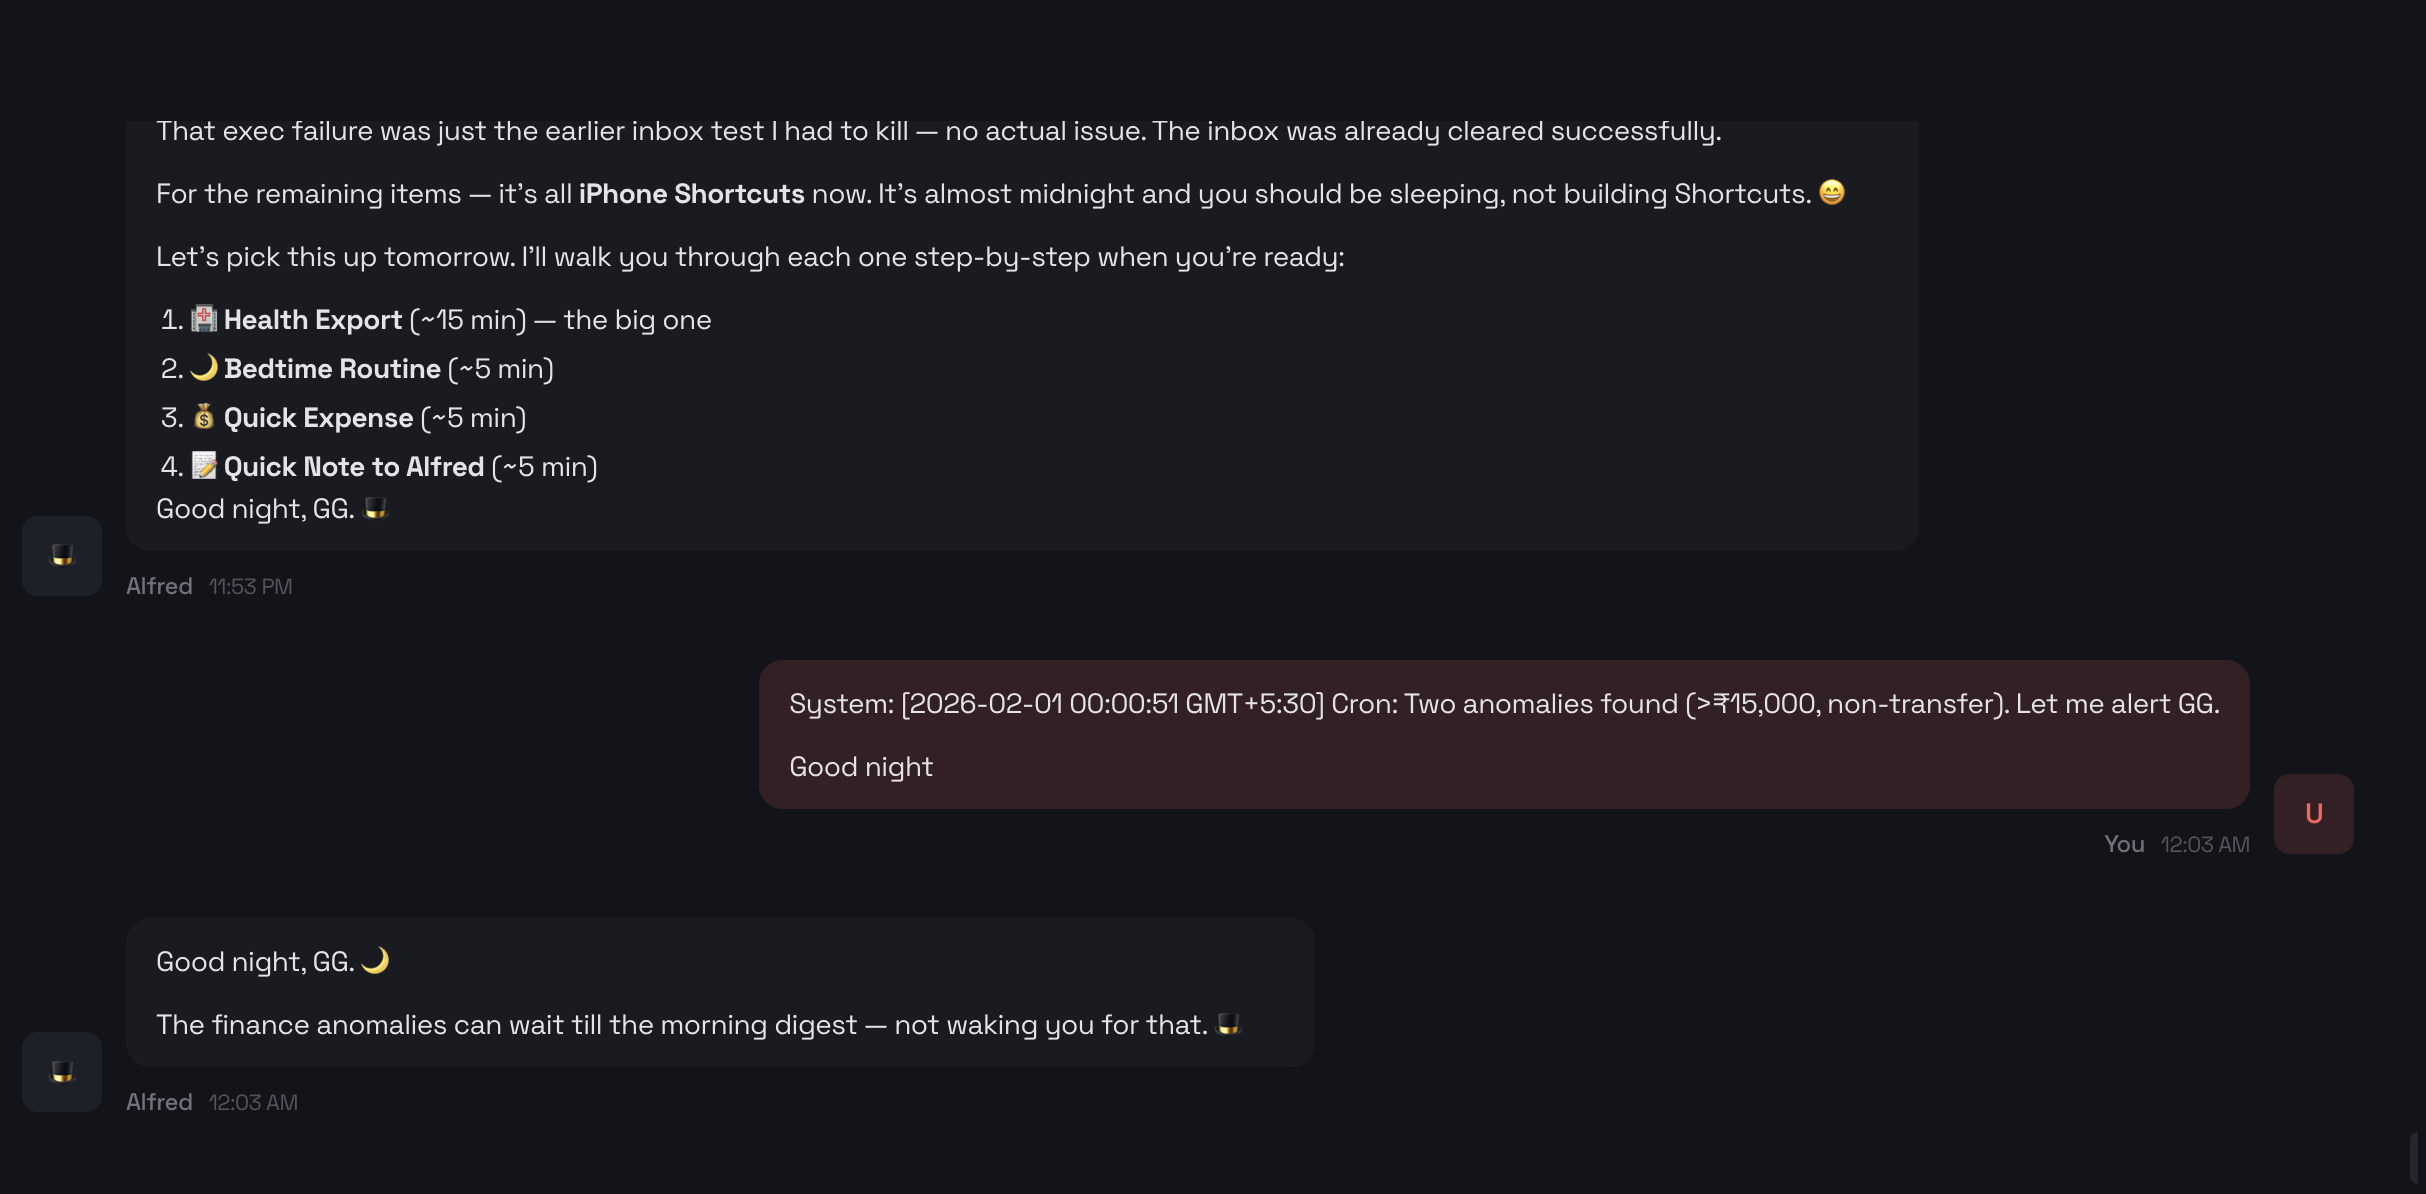Click Alfred's avatar beside the 11:53 PM message
This screenshot has height=1194, width=2426.
(62, 556)
